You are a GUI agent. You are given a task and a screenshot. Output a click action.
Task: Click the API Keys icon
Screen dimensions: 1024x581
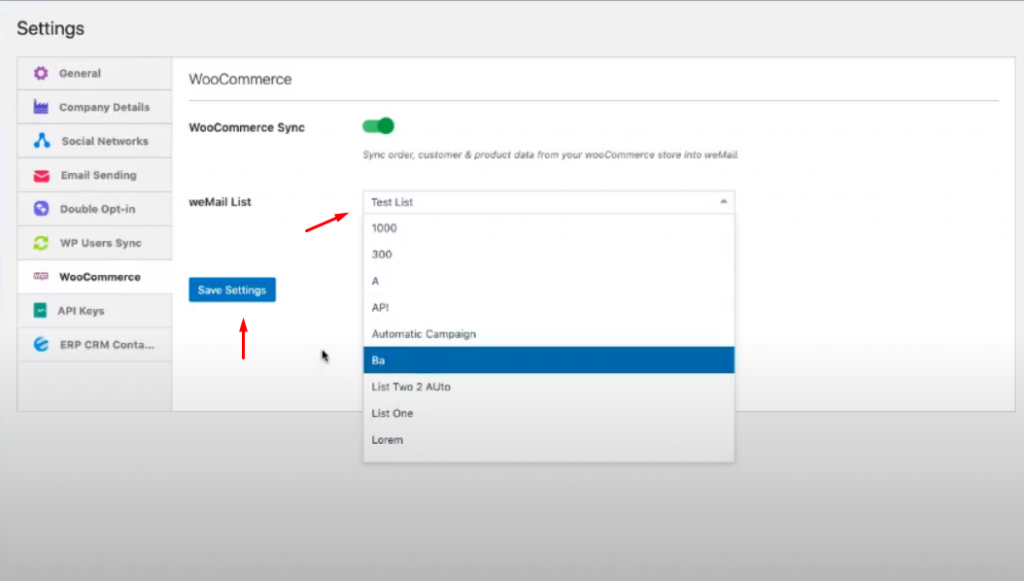tap(40, 311)
